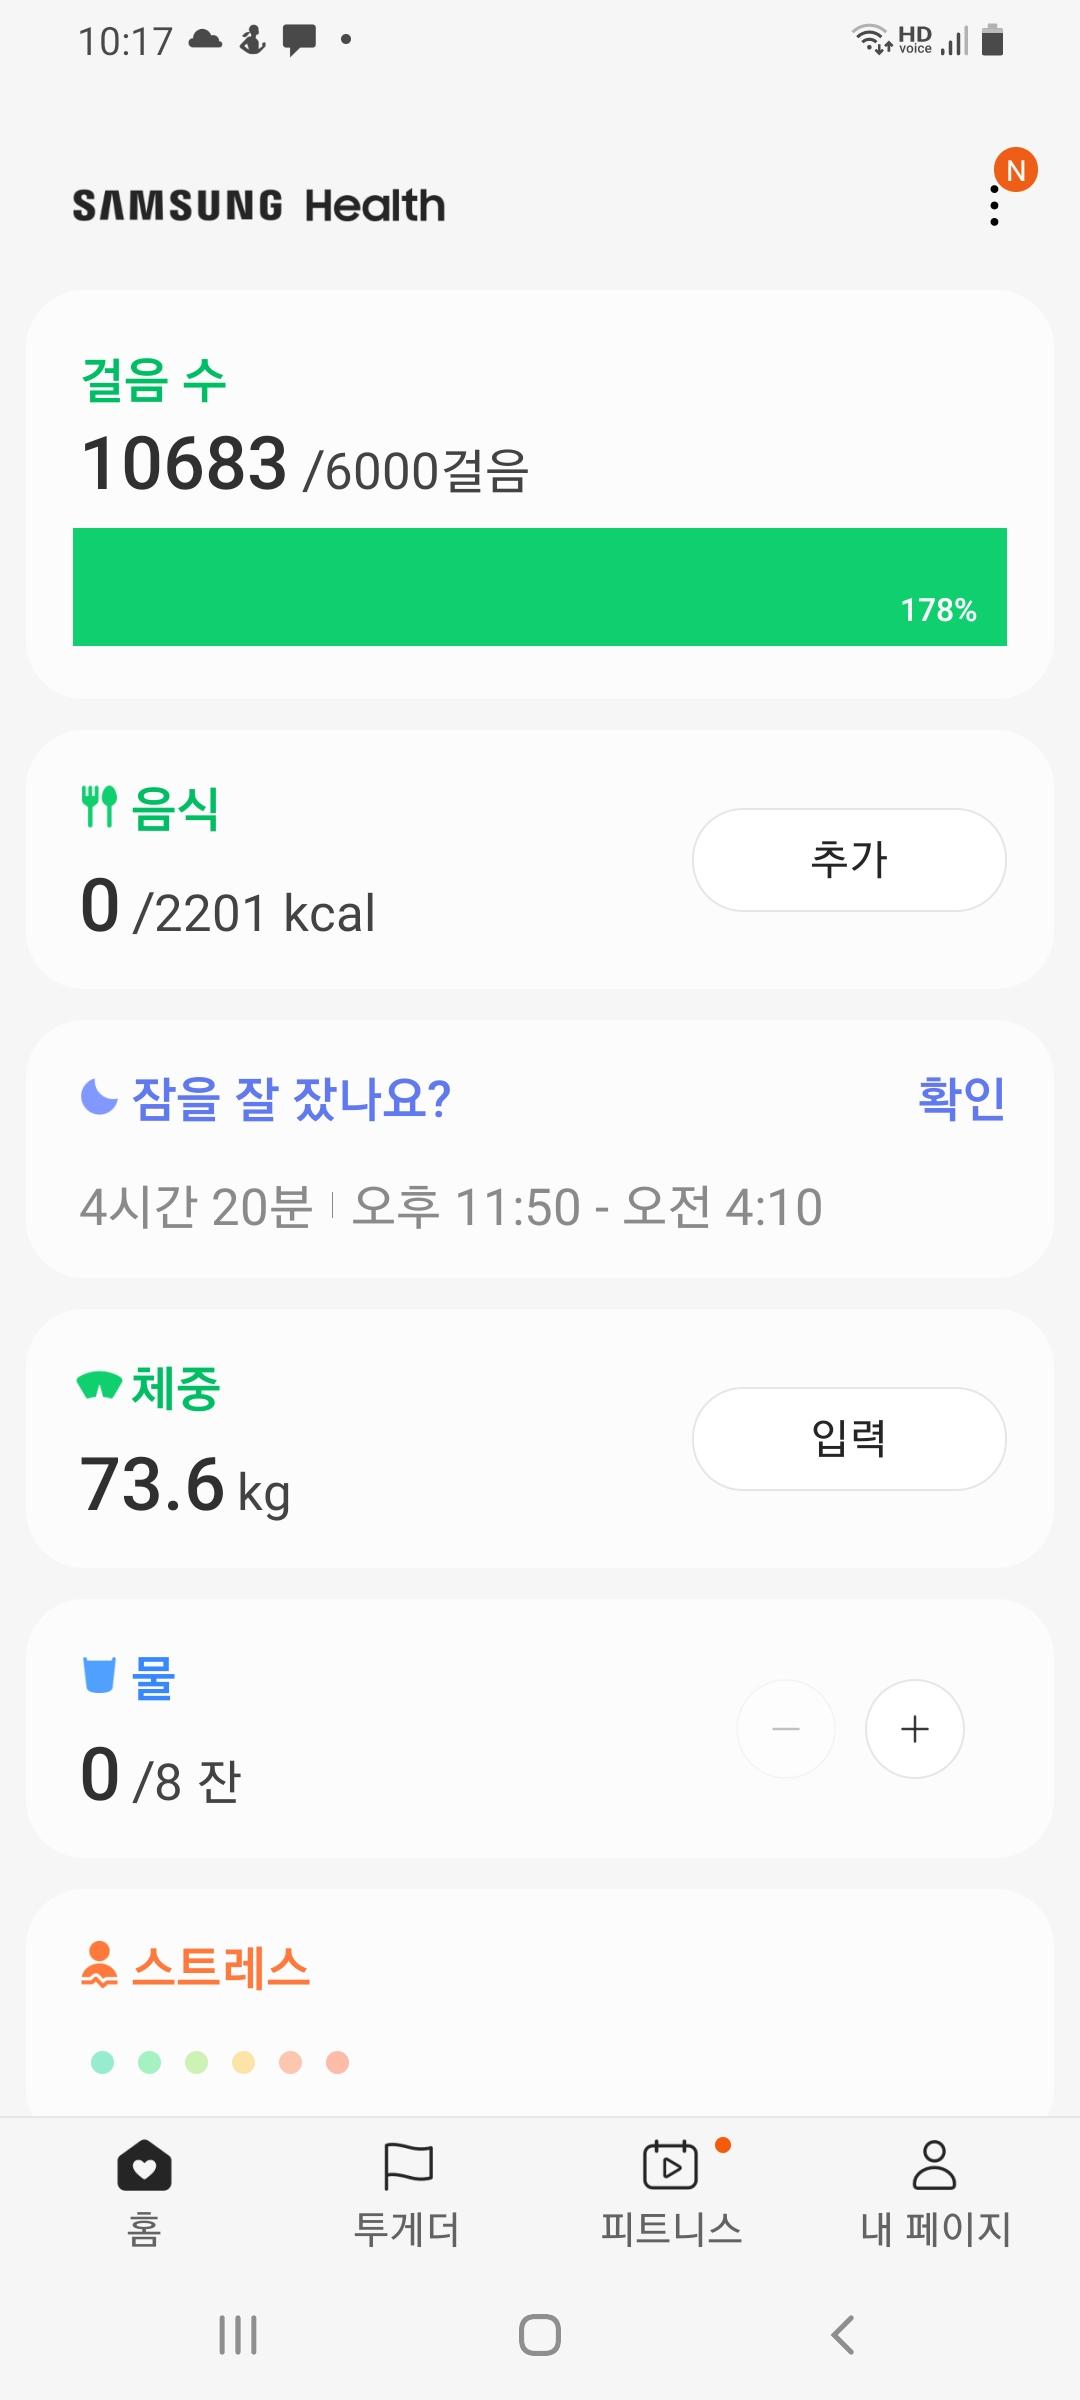
Task: Go to the 내 페이지 tab
Action: (935, 2194)
